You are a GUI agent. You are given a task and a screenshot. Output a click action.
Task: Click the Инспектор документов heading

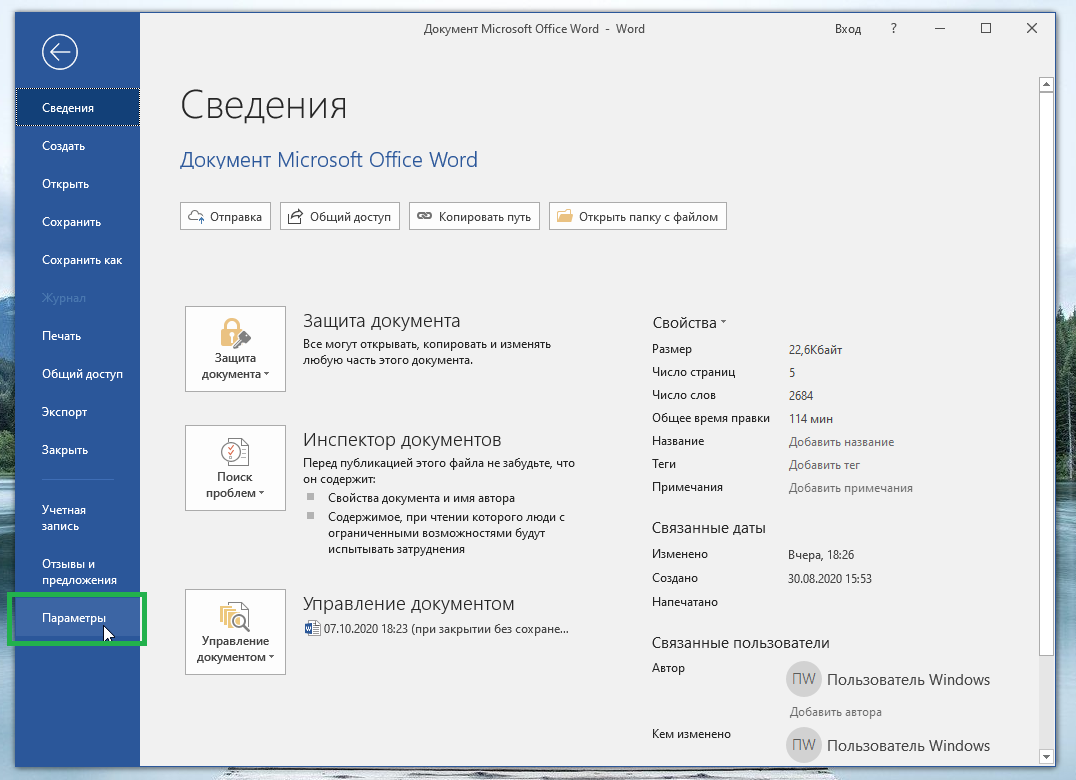(x=402, y=440)
